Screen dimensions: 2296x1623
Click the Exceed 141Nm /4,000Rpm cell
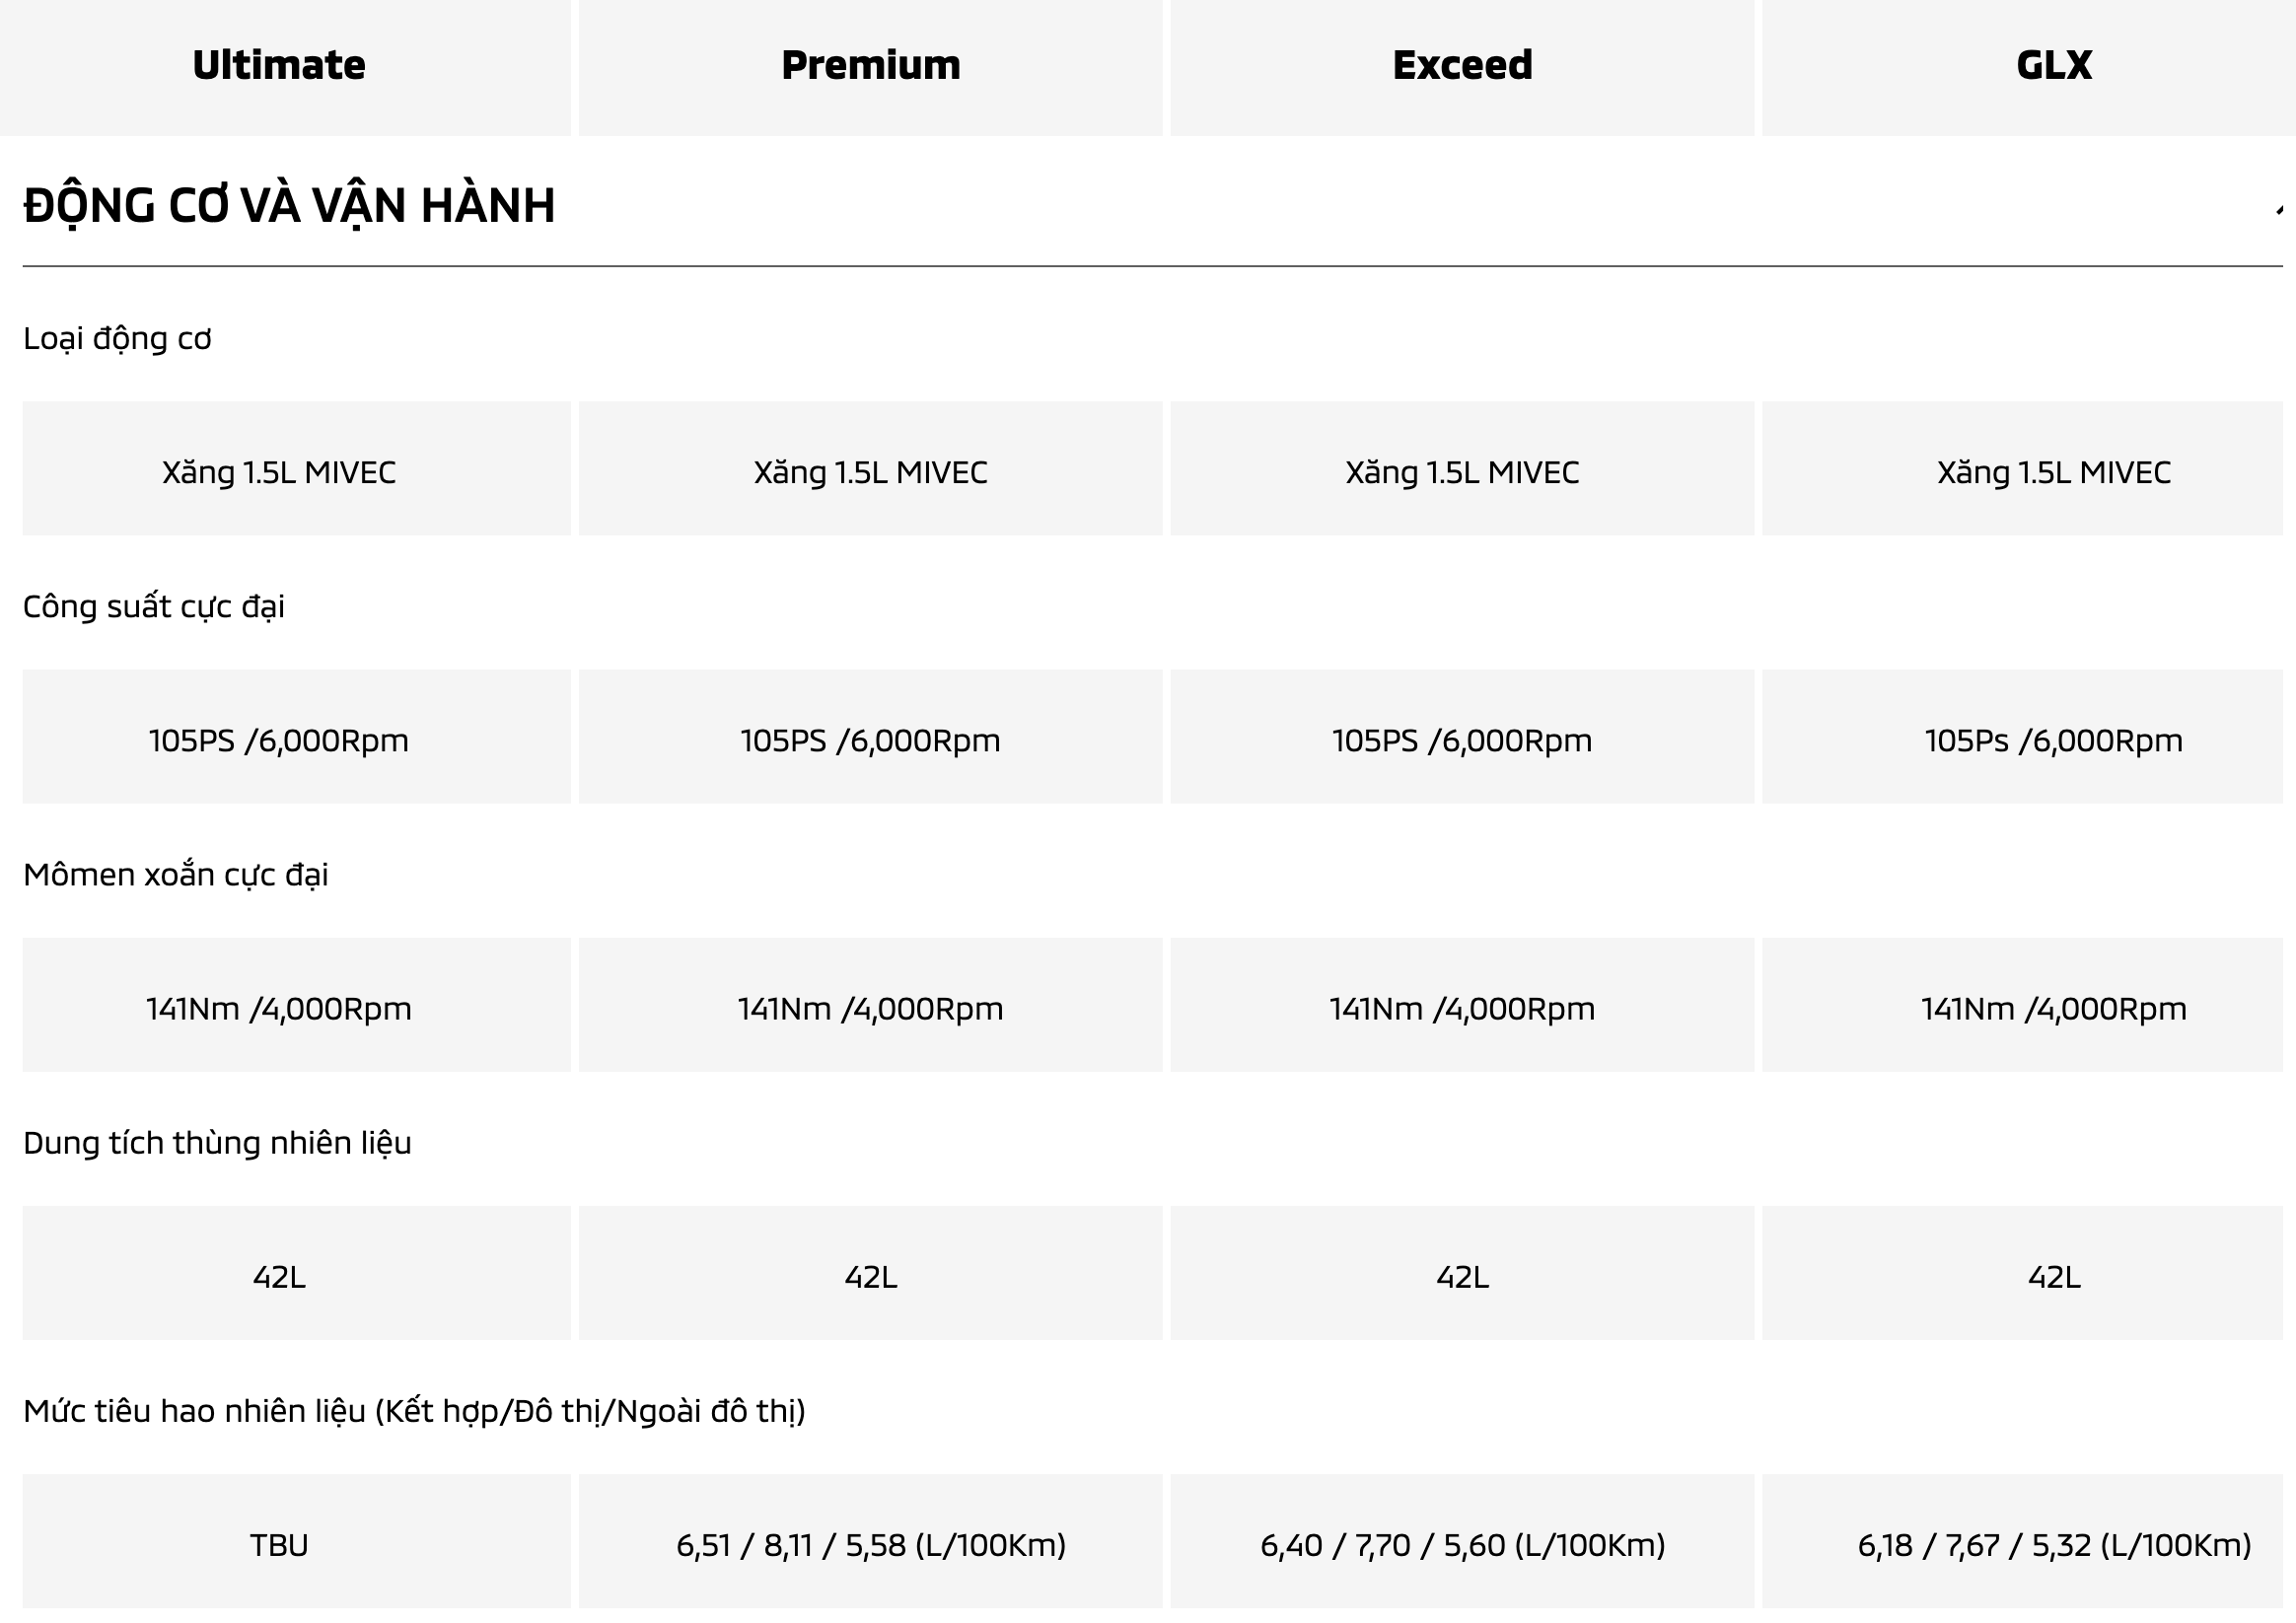[x=1462, y=1008]
